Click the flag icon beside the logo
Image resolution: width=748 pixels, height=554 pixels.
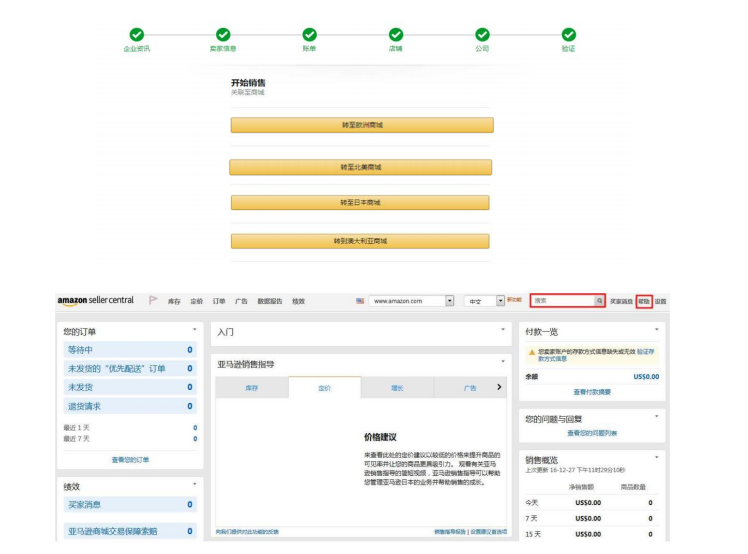(x=153, y=300)
